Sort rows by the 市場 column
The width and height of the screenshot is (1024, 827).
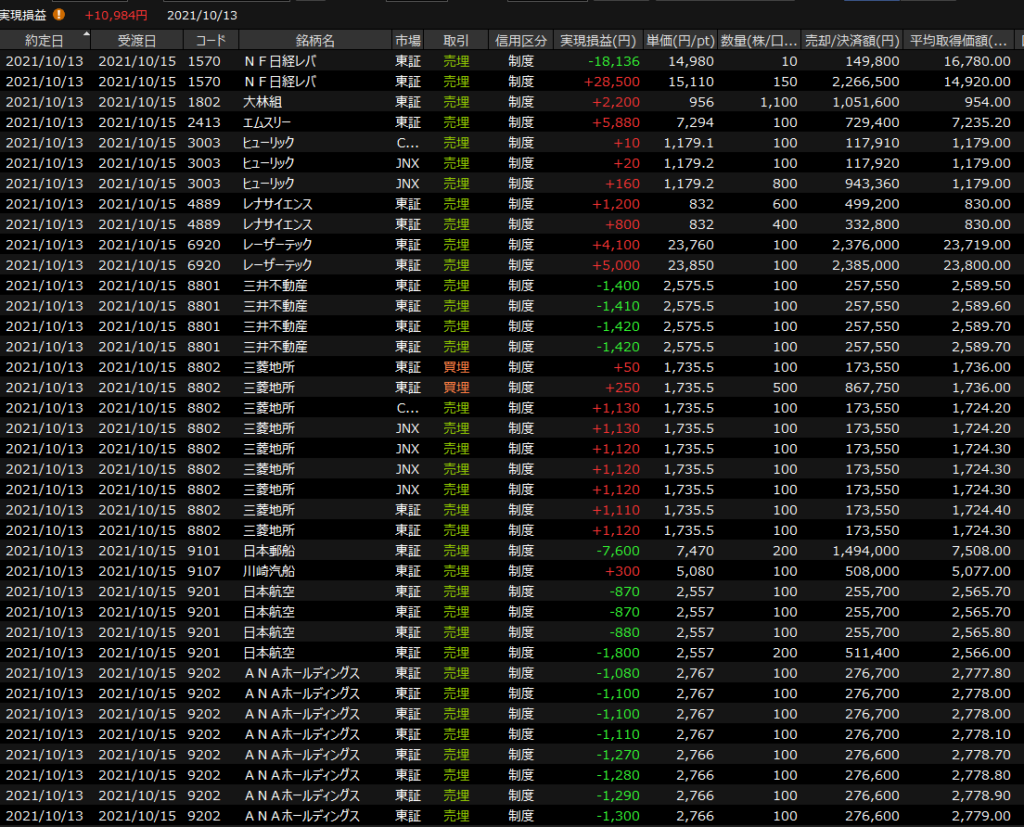click(x=407, y=41)
